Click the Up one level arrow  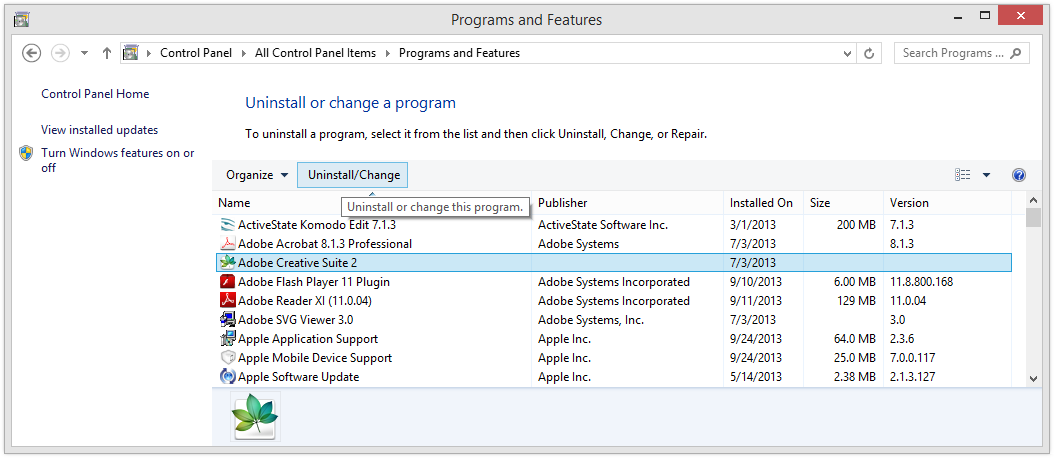coord(107,53)
